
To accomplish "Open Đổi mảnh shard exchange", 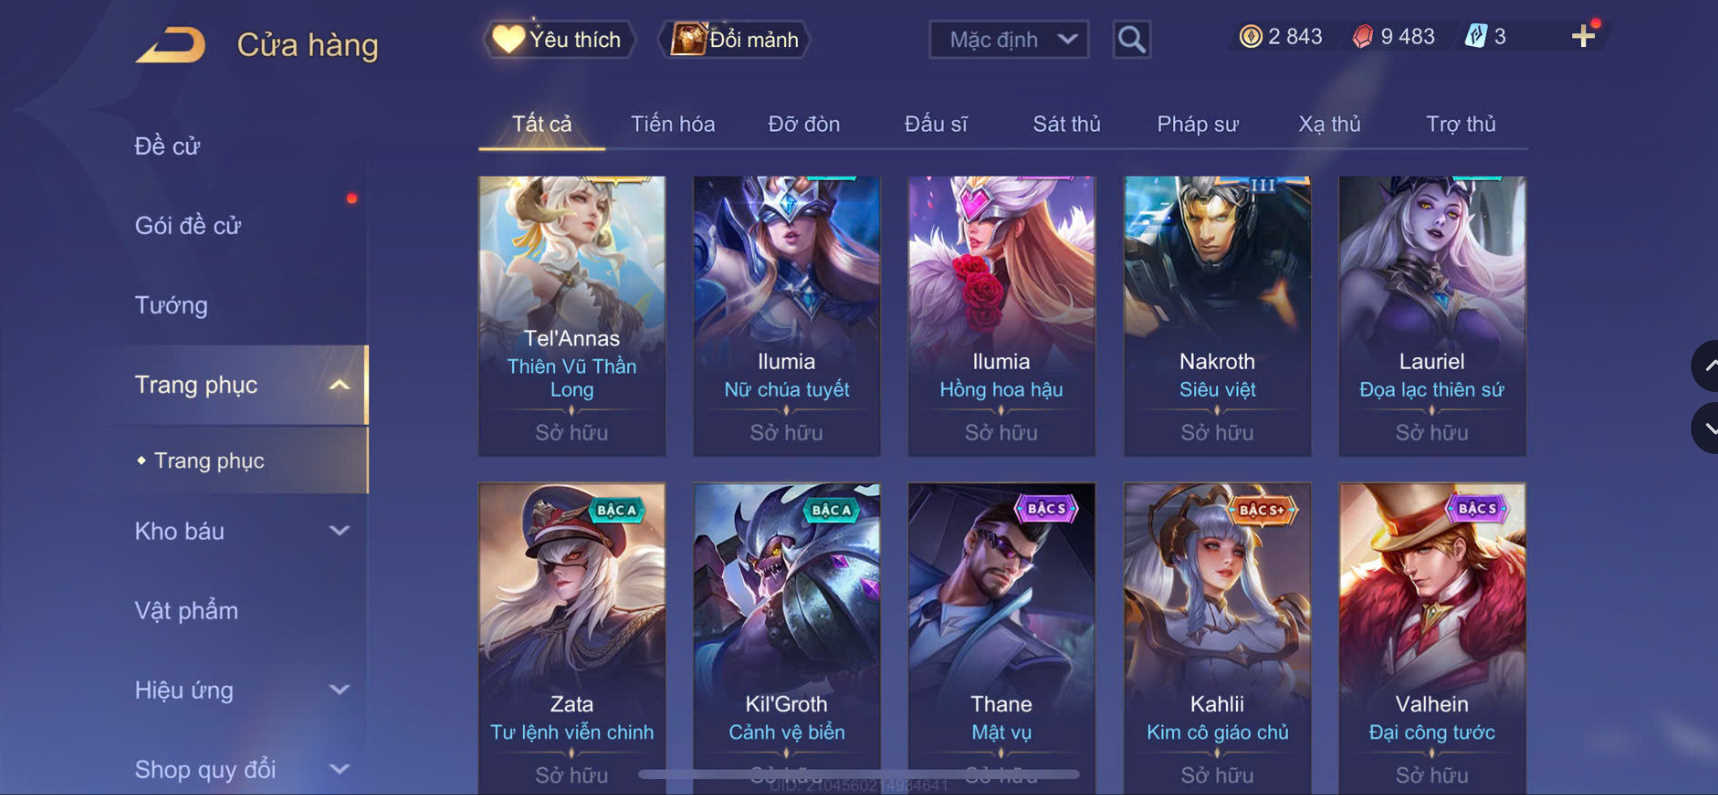I will (x=734, y=40).
